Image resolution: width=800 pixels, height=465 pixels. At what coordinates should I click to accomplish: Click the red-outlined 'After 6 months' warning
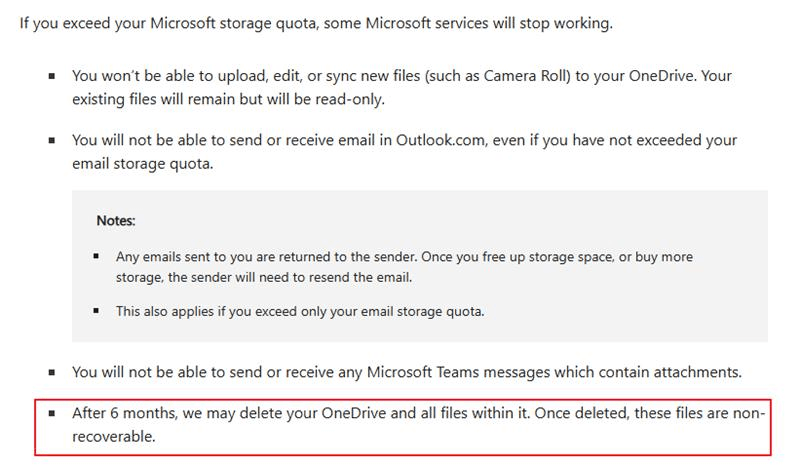coord(403,428)
